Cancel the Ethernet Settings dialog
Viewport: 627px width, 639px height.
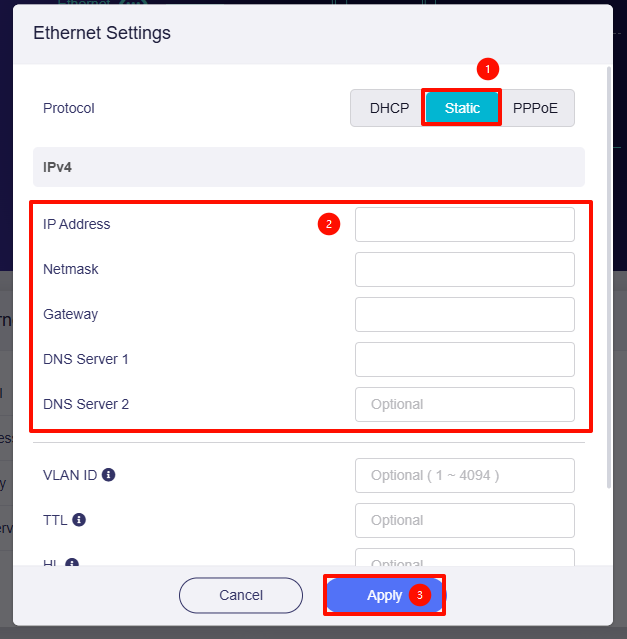241,595
